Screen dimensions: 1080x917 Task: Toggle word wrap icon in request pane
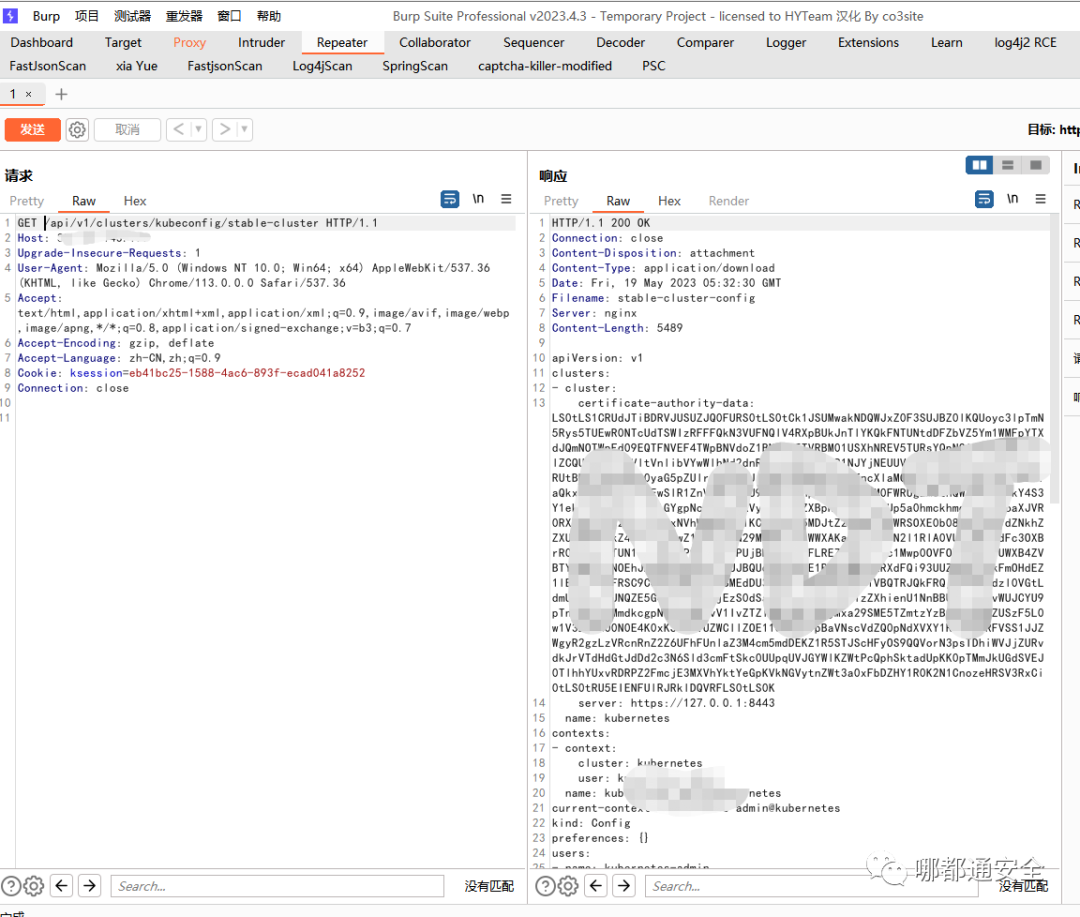pyautogui.click(x=450, y=199)
